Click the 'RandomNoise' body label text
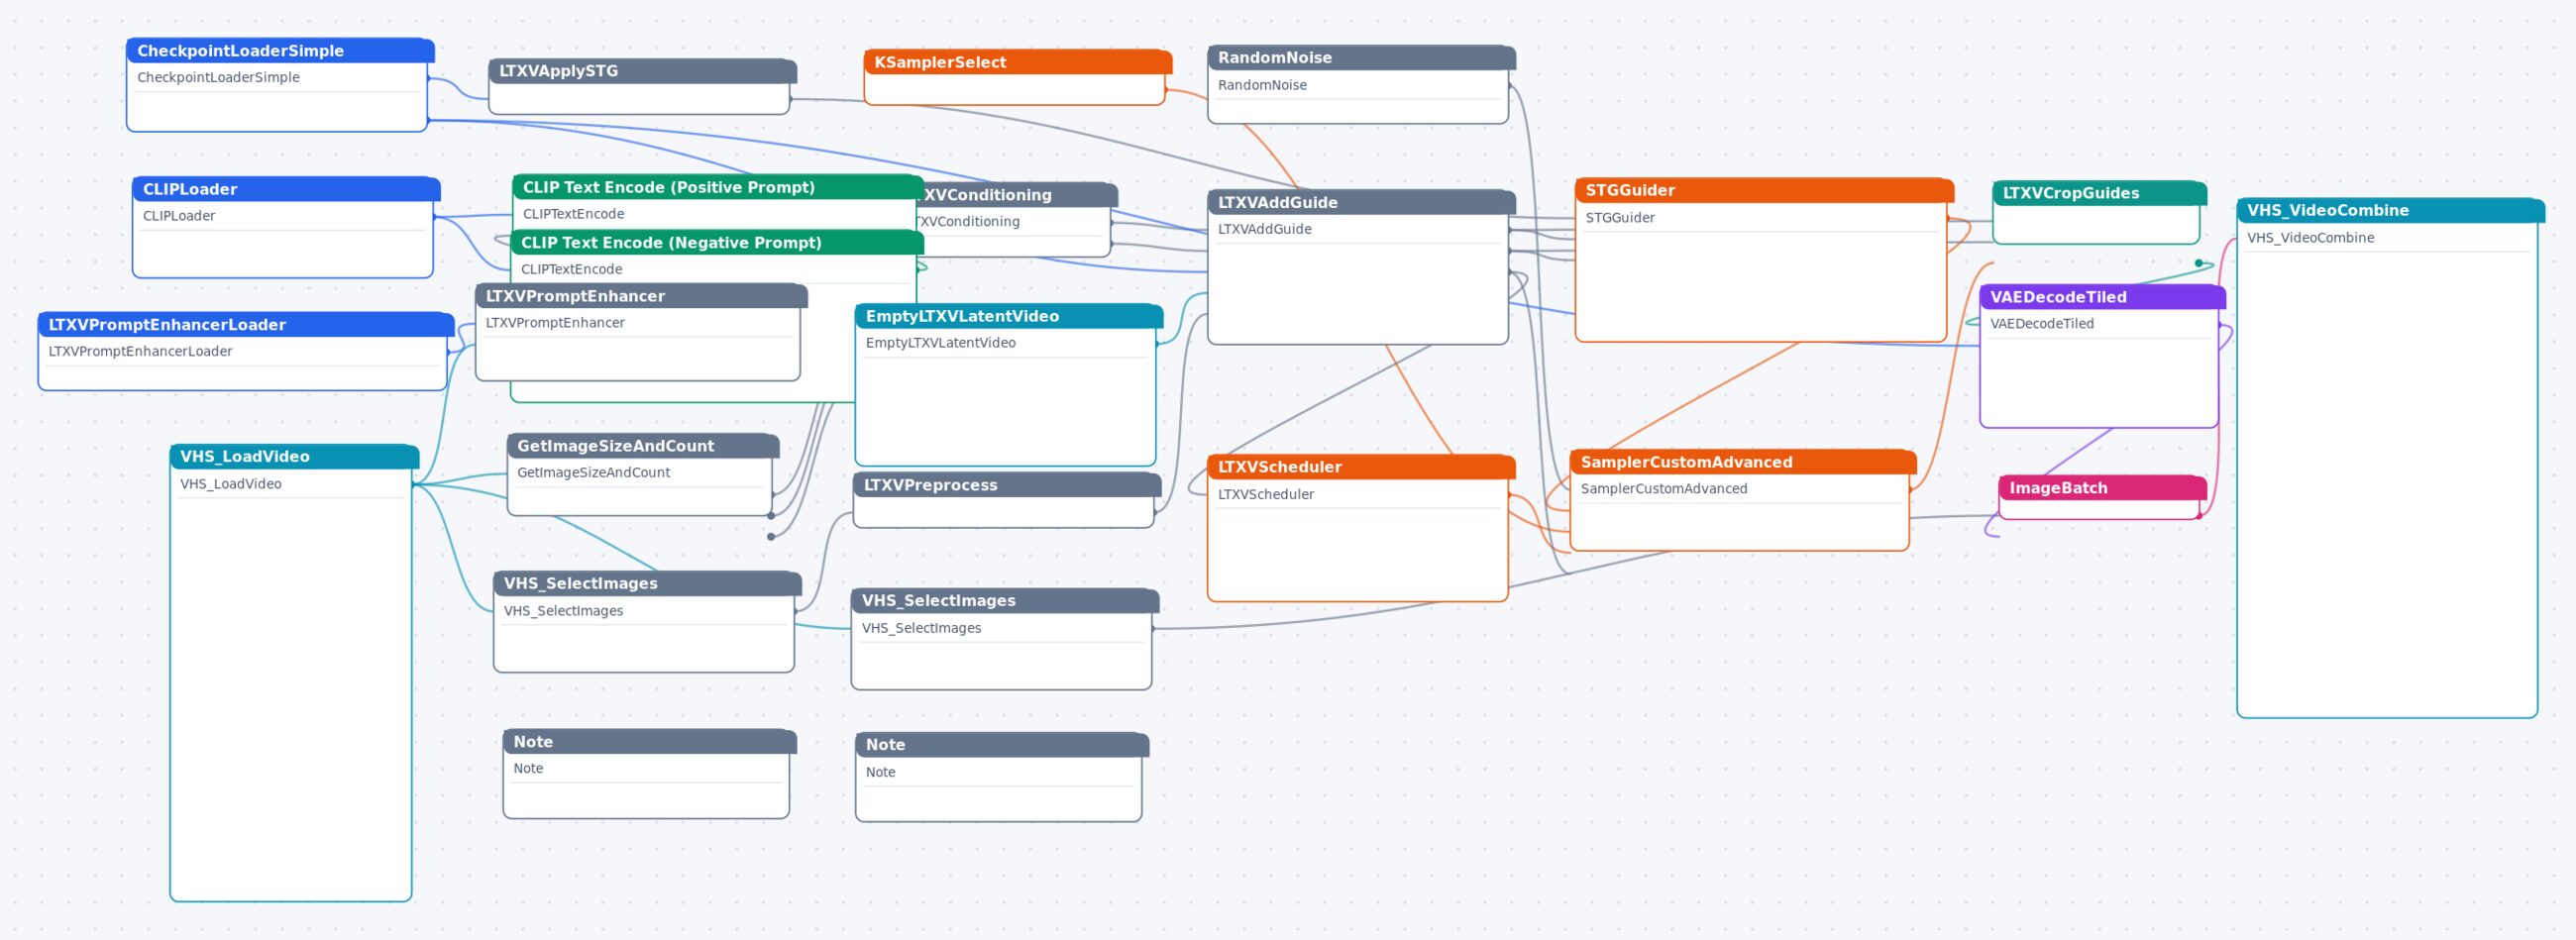Image resolution: width=2576 pixels, height=940 pixels. [1262, 85]
